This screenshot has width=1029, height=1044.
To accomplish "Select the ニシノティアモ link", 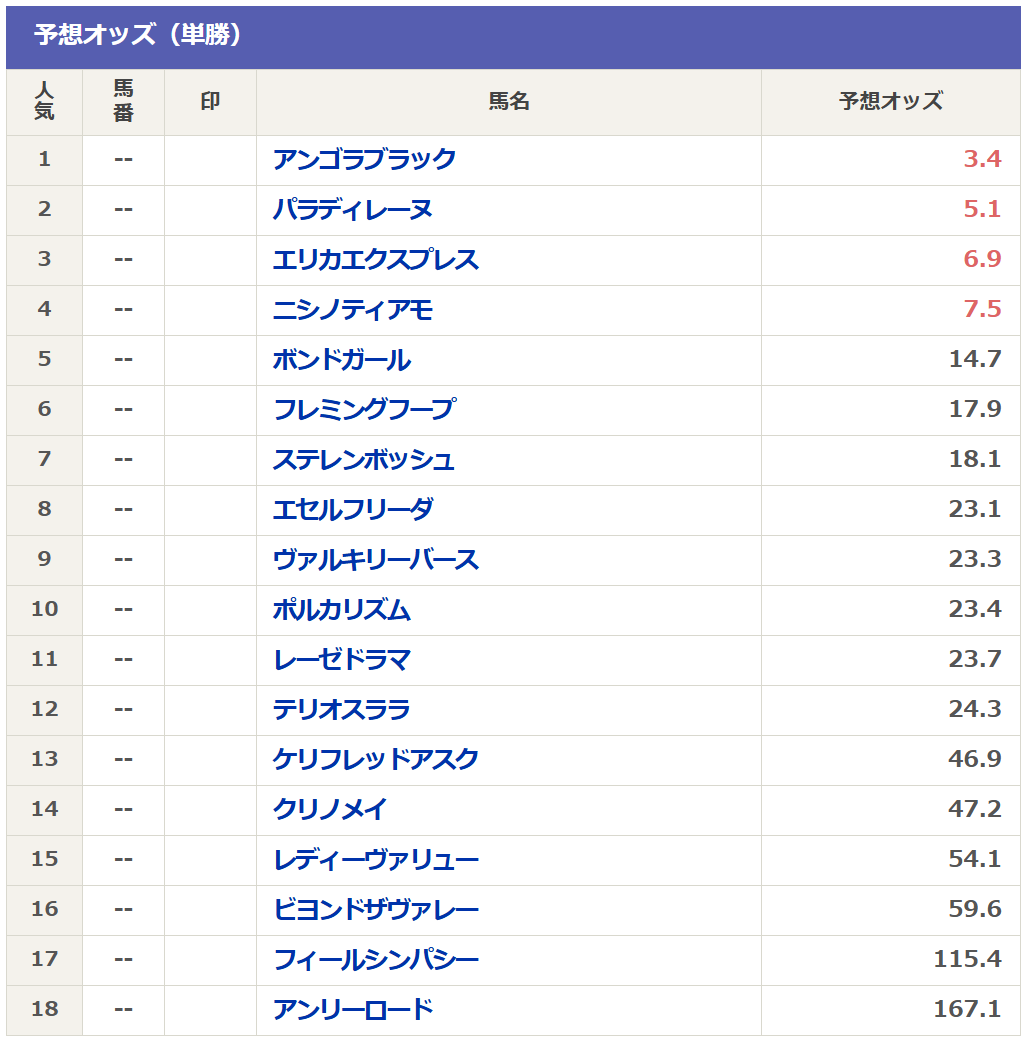I will coord(352,310).
